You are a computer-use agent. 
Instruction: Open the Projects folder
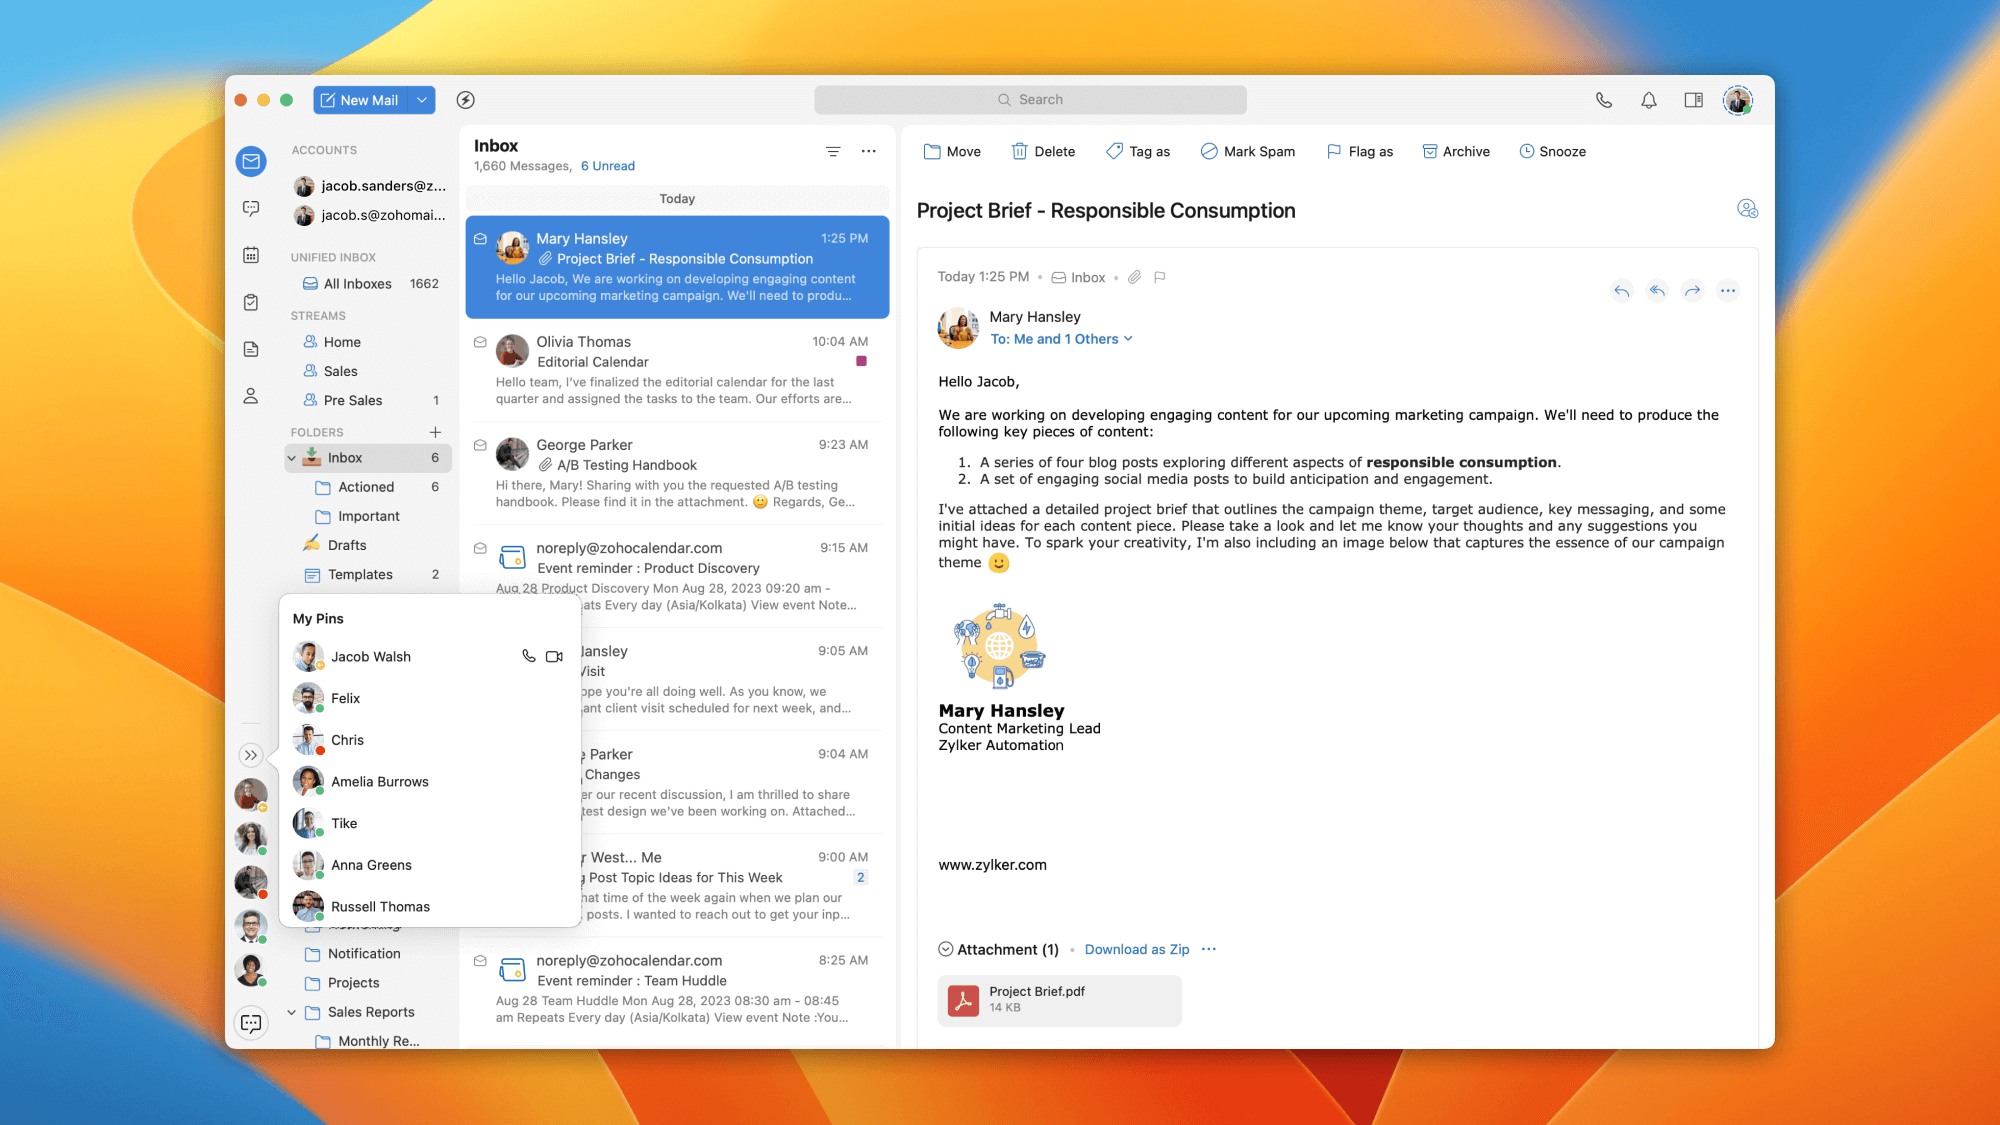point(342,983)
